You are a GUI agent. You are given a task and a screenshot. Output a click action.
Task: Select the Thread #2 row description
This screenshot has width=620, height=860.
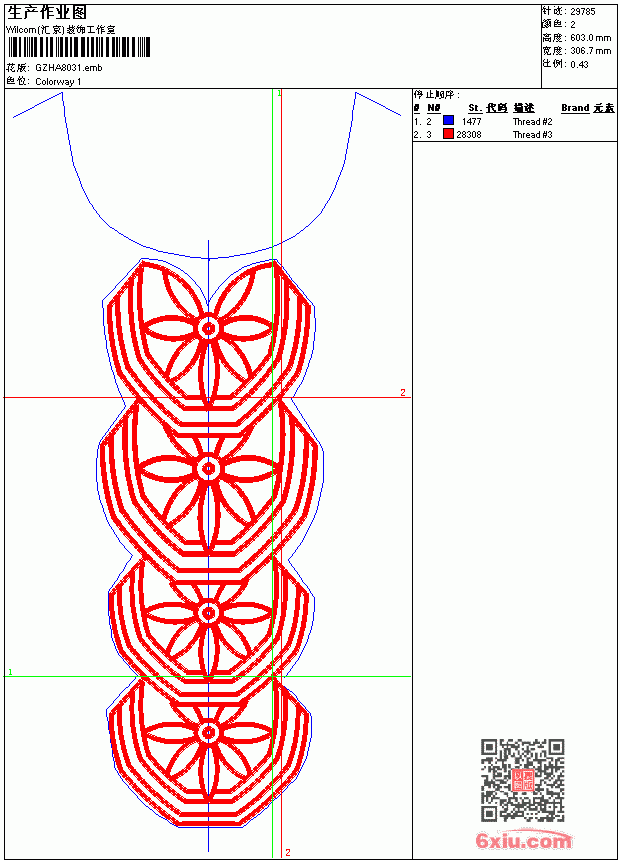532,122
